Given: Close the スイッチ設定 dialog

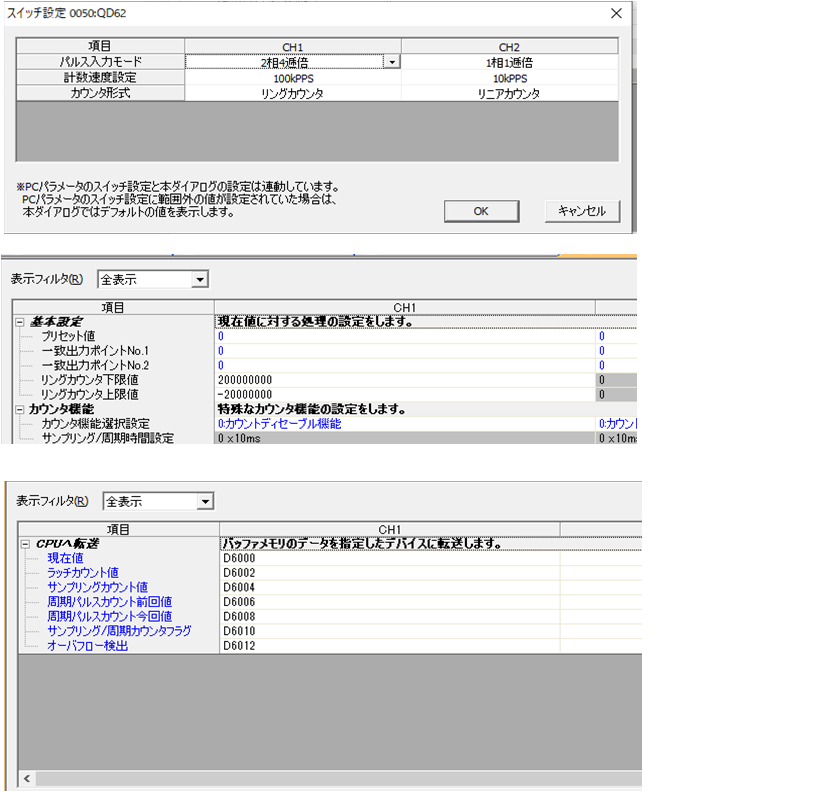Looking at the screenshot, I should tap(616, 13).
